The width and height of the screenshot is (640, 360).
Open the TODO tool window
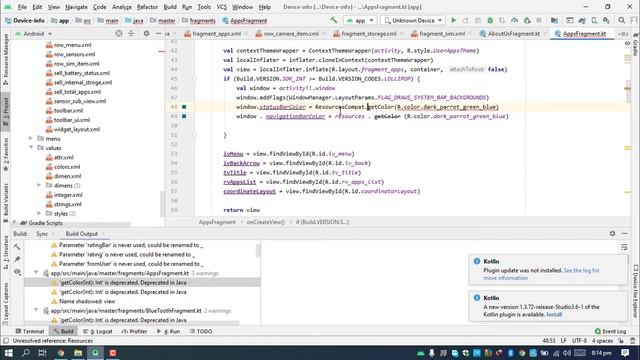tap(201, 331)
